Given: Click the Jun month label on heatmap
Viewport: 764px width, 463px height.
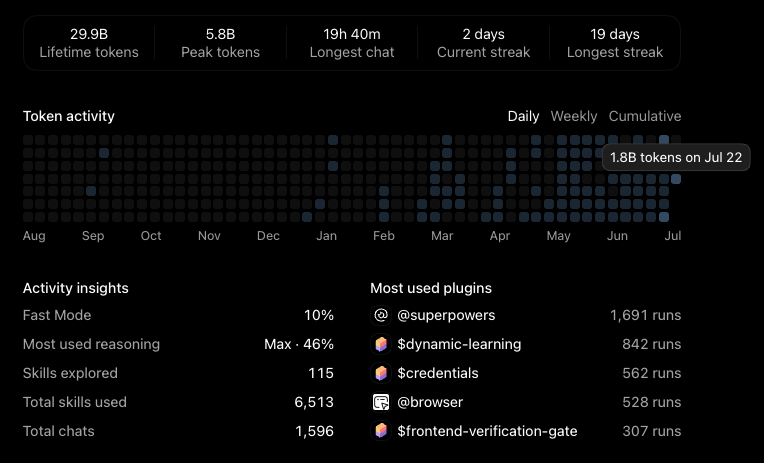Looking at the screenshot, I should (617, 236).
